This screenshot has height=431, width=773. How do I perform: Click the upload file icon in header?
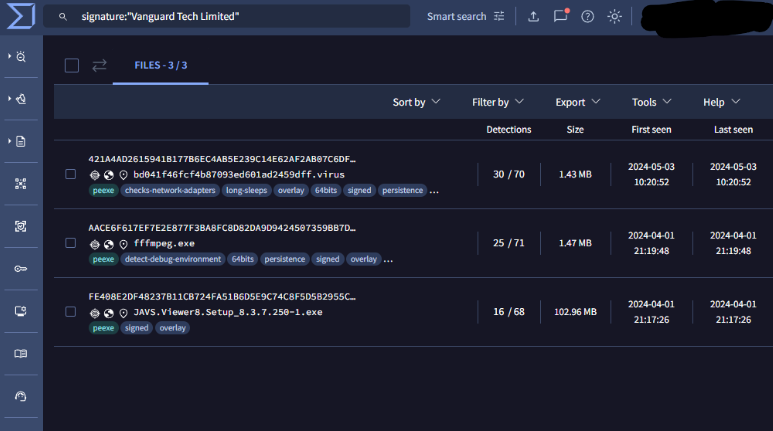point(533,17)
